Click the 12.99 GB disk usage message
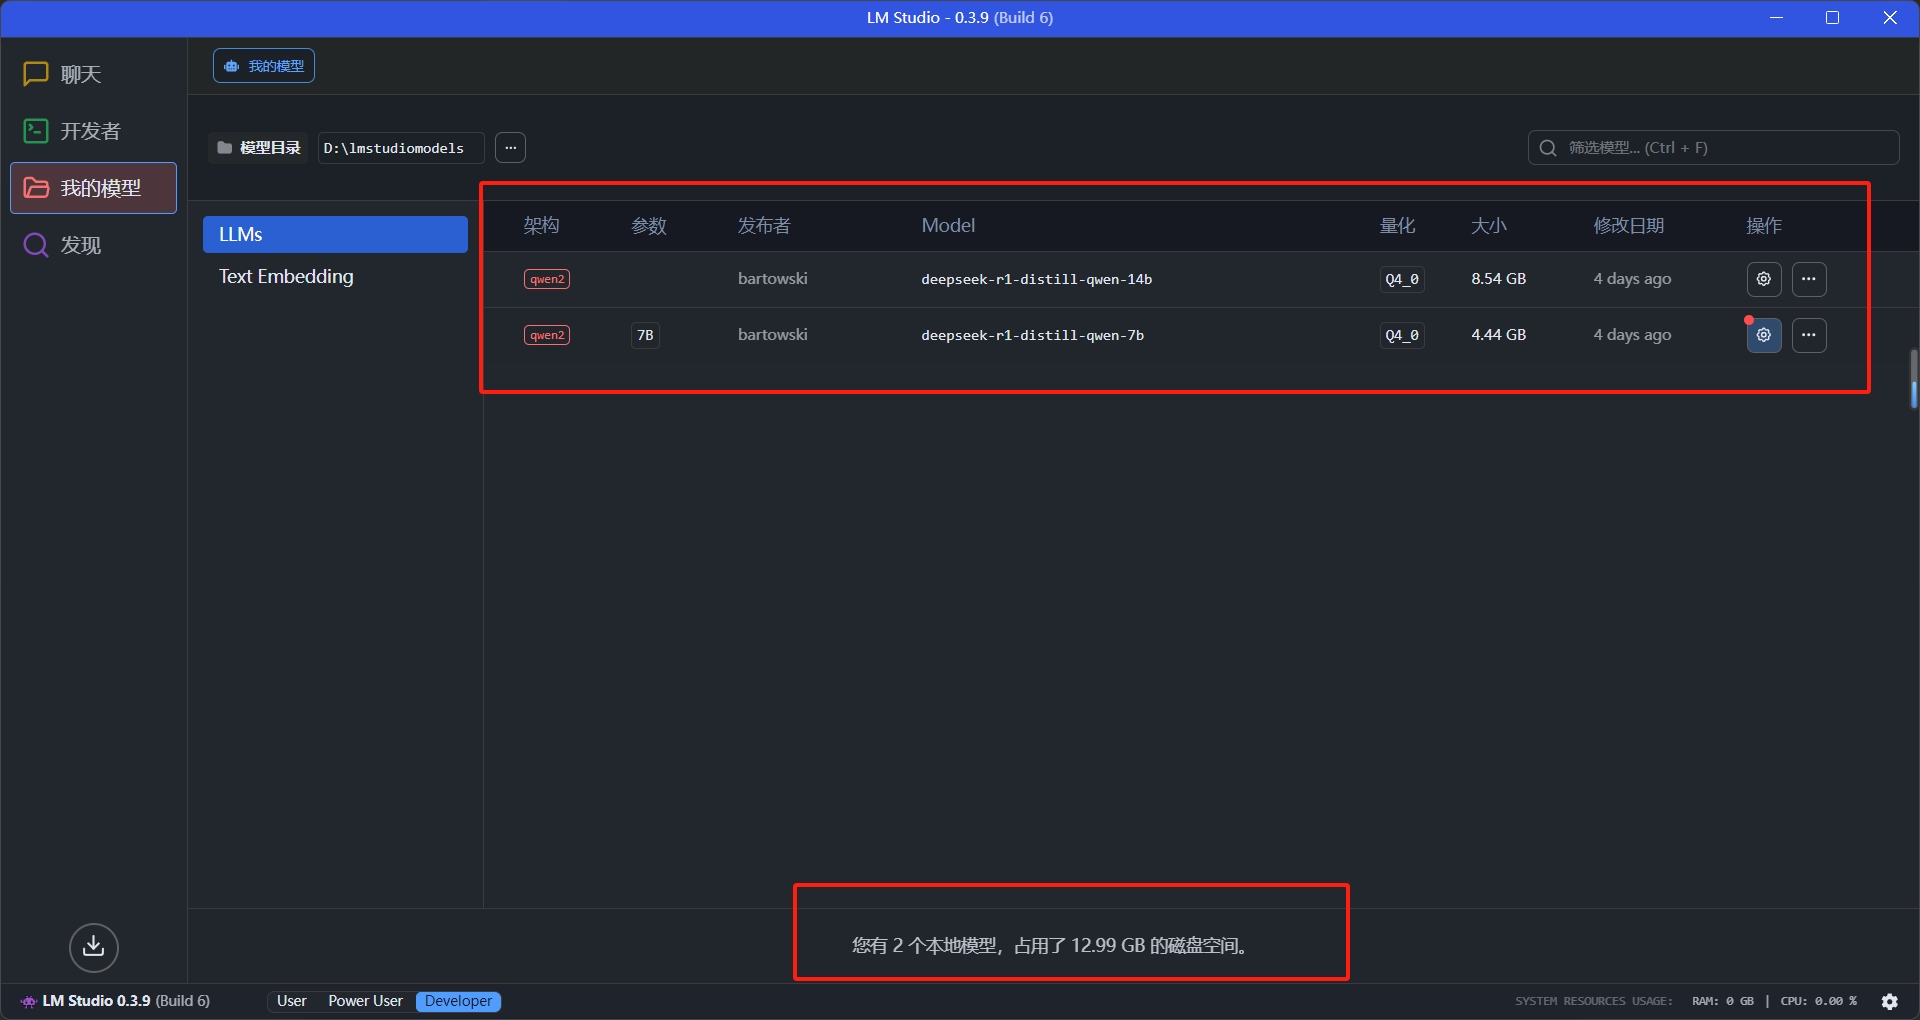 pos(1049,946)
